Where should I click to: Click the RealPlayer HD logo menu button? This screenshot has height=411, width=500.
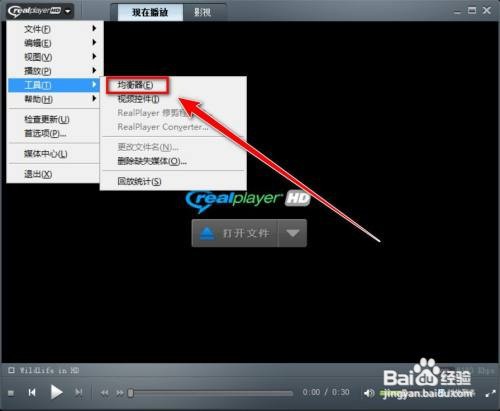point(40,11)
